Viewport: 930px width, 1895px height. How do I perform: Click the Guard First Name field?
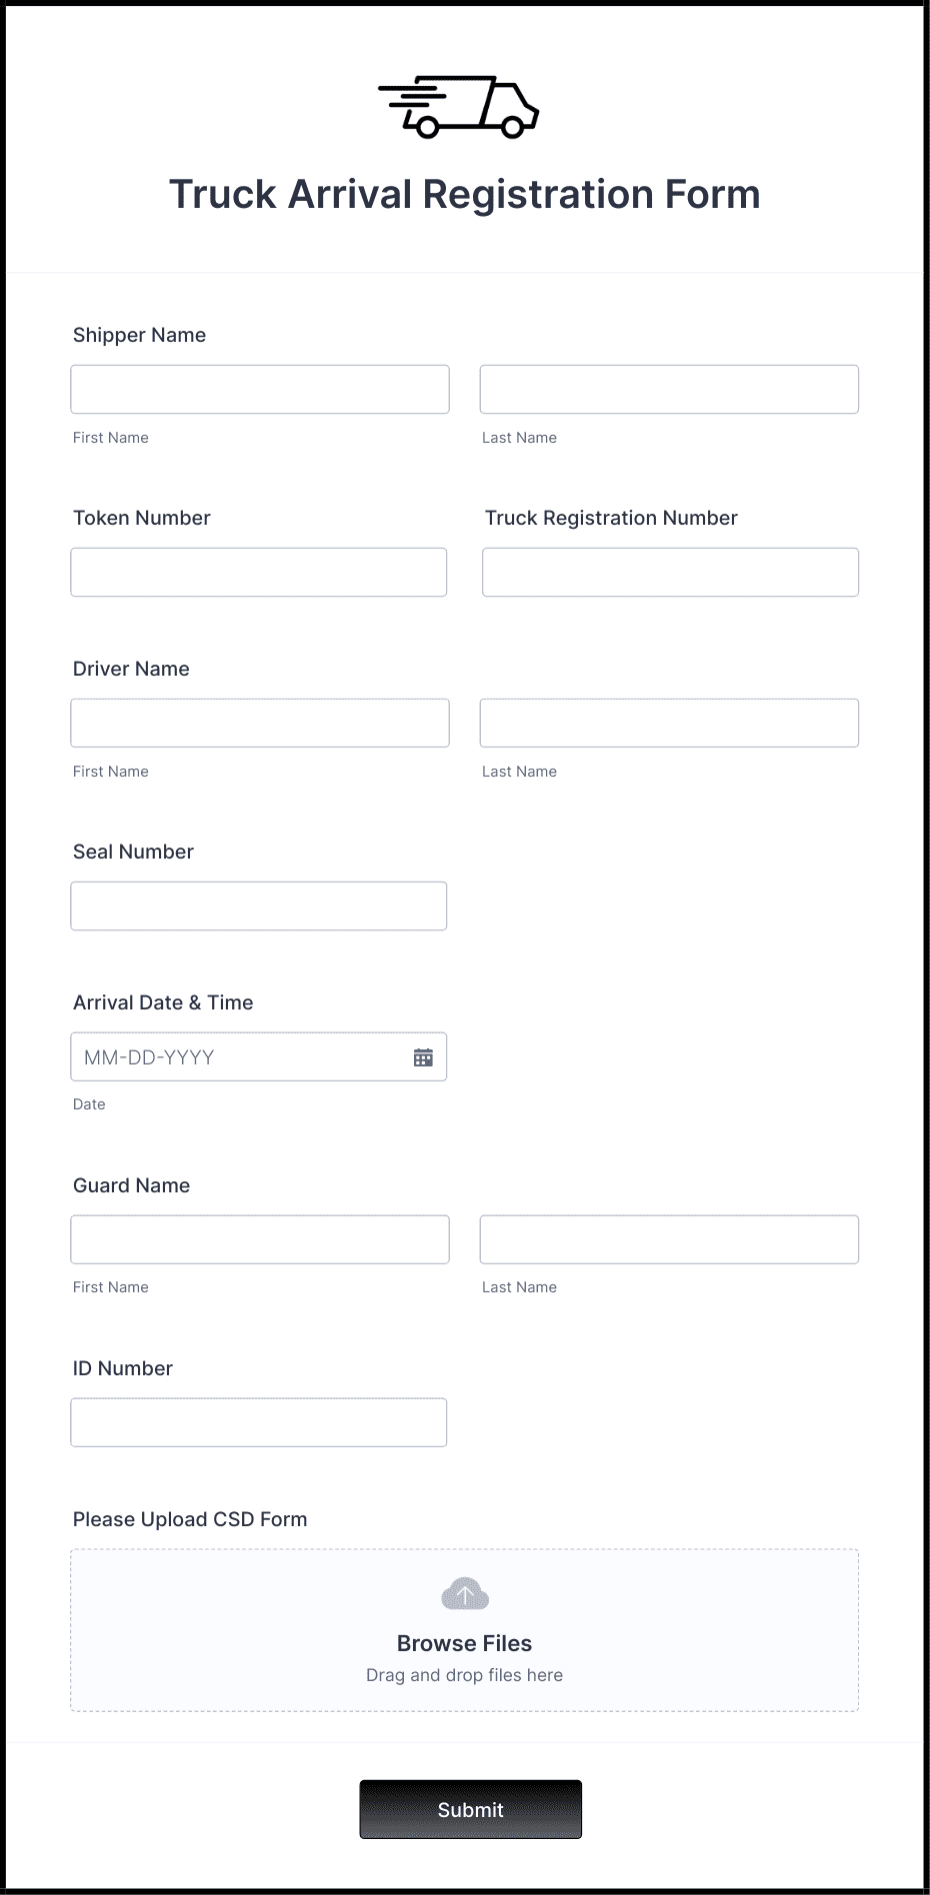point(259,1239)
